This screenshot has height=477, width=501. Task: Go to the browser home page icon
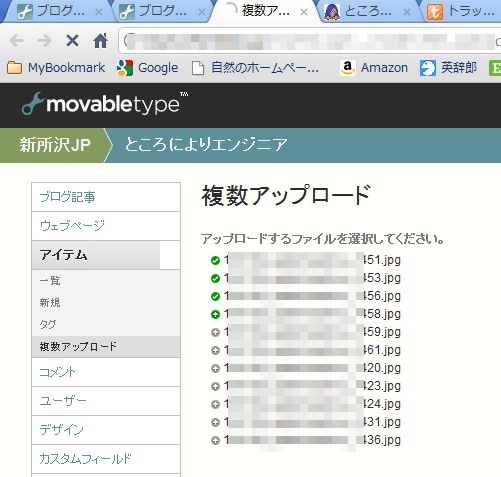pos(100,41)
